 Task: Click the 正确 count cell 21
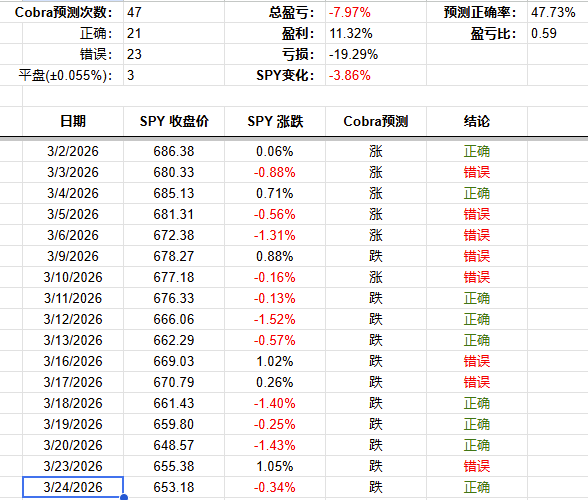(174, 33)
